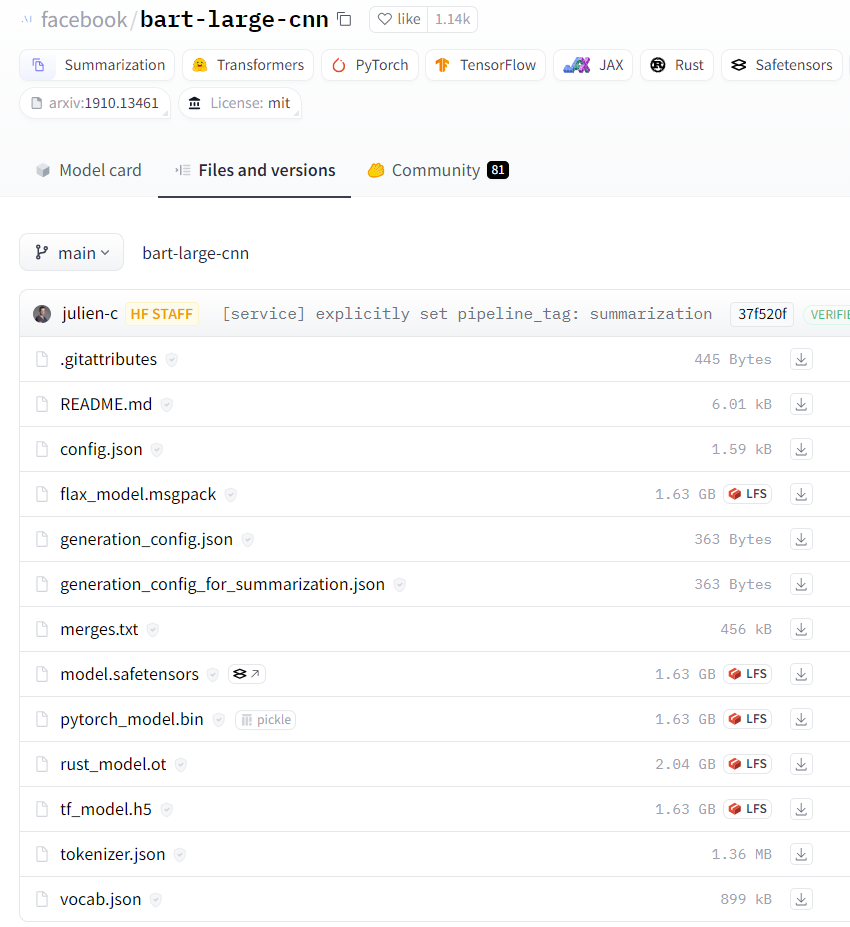This screenshot has width=850, height=927.
Task: Open the README.md file
Action: click(106, 404)
